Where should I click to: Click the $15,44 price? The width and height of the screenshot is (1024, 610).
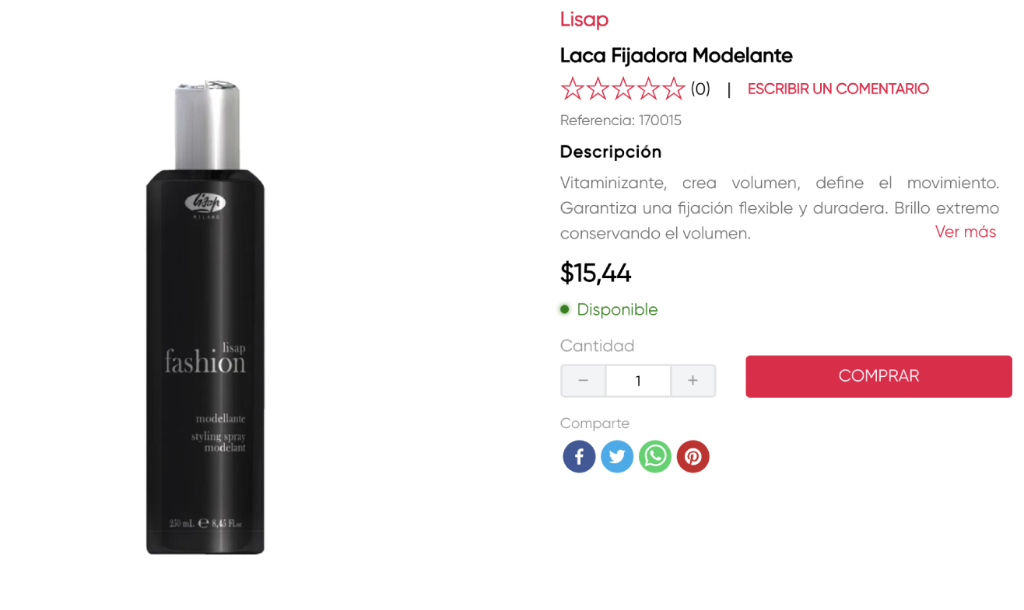point(596,273)
